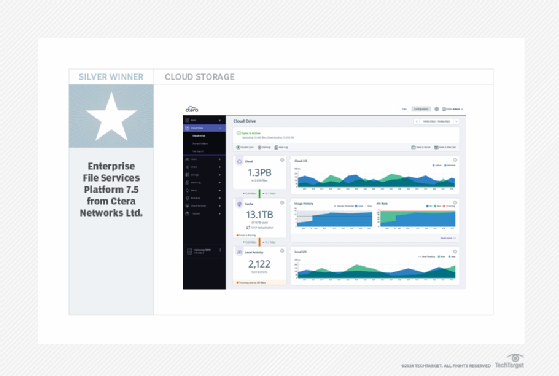Screen dimensions: 559x376
Task: Toggle the red legend entry of Hit Rate chart
Action: pyautogui.click(x=449, y=206)
